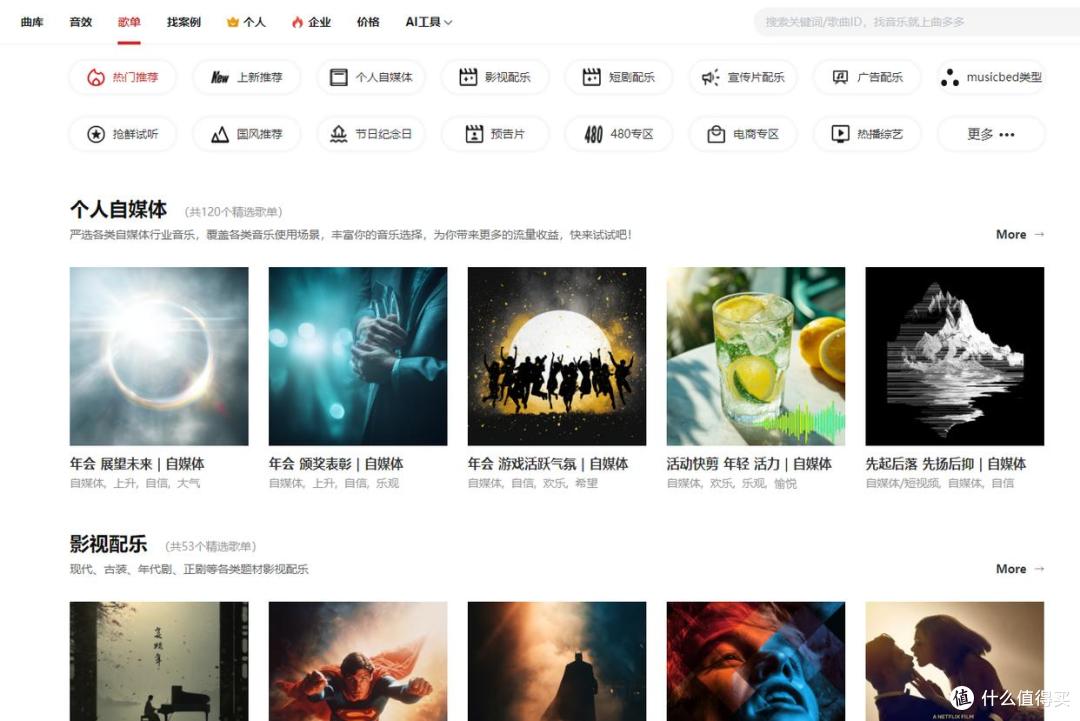Image resolution: width=1080 pixels, height=721 pixels.
Task: Click the 个人自媒体 section heading
Action: (118, 209)
